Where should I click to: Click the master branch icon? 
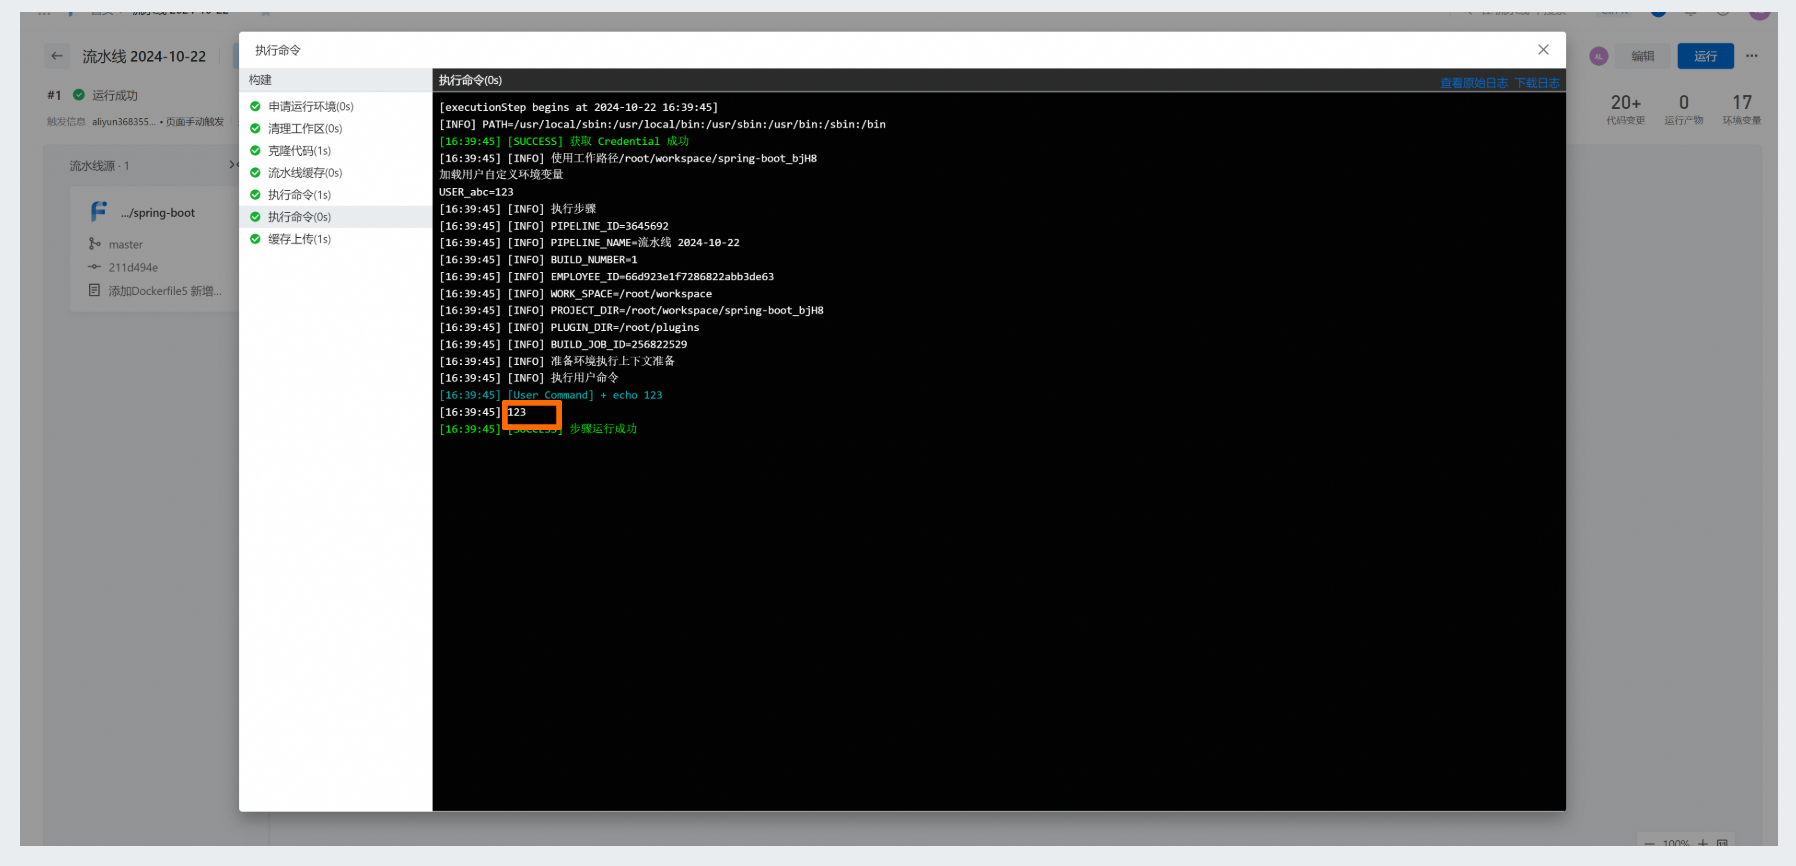95,244
